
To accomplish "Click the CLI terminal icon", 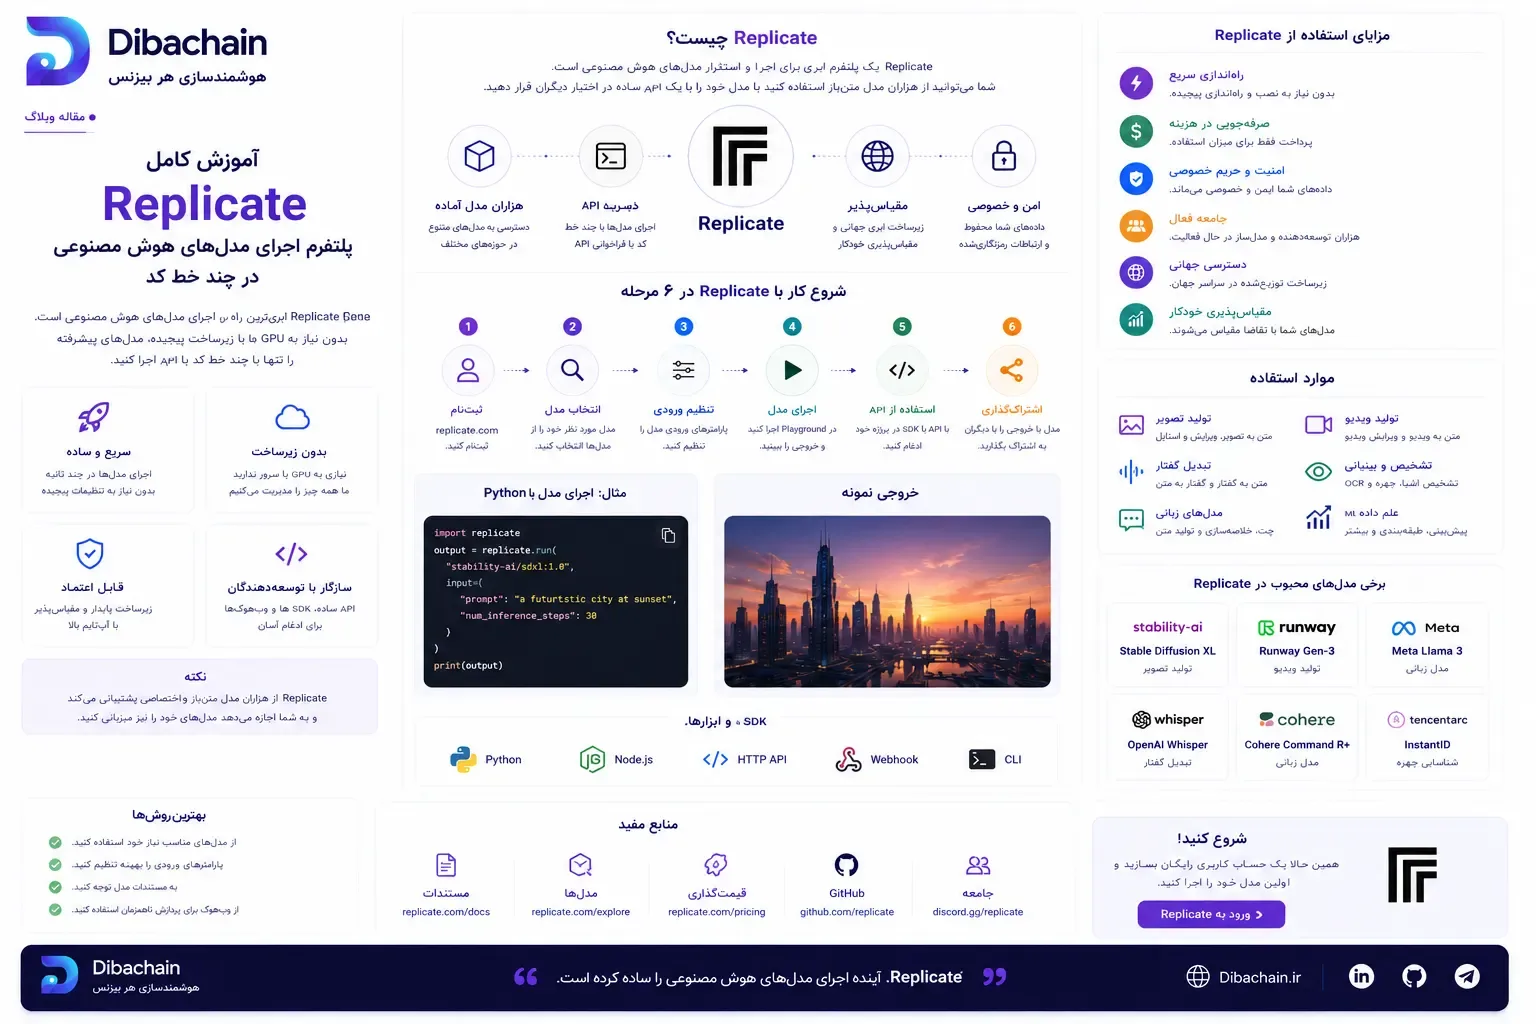I will coord(982,760).
